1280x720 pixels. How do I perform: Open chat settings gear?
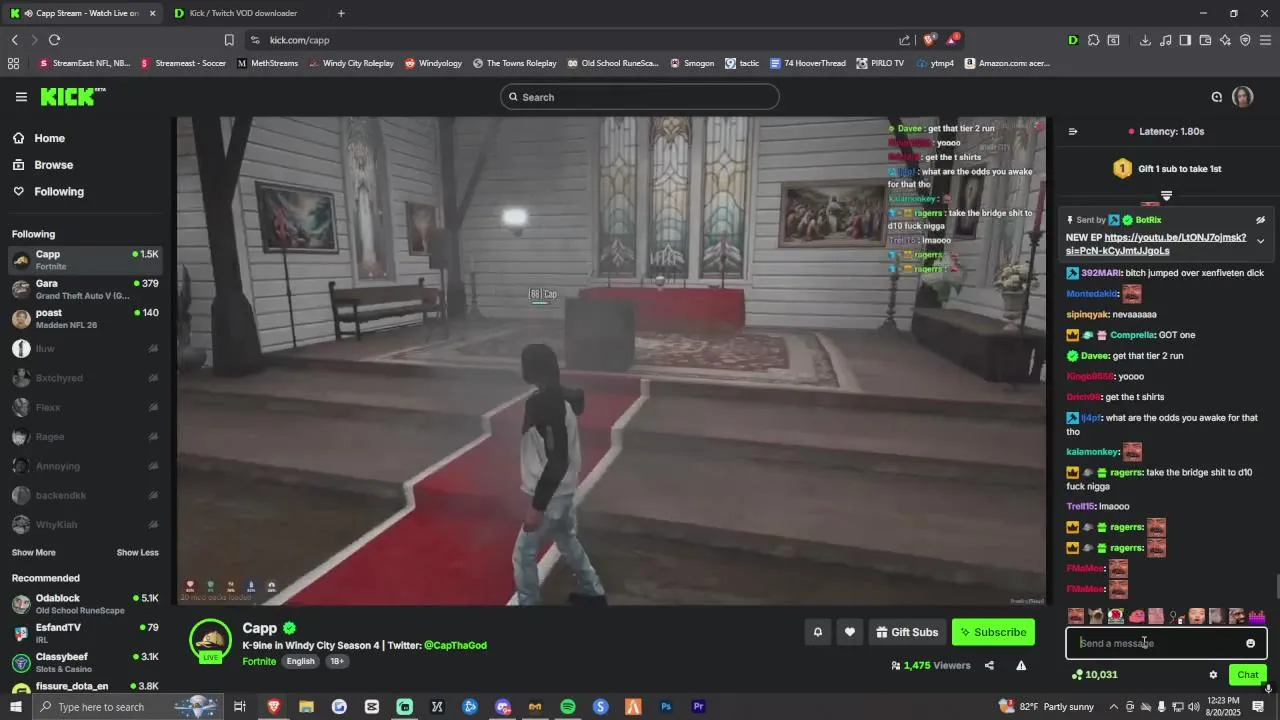tap(1213, 675)
